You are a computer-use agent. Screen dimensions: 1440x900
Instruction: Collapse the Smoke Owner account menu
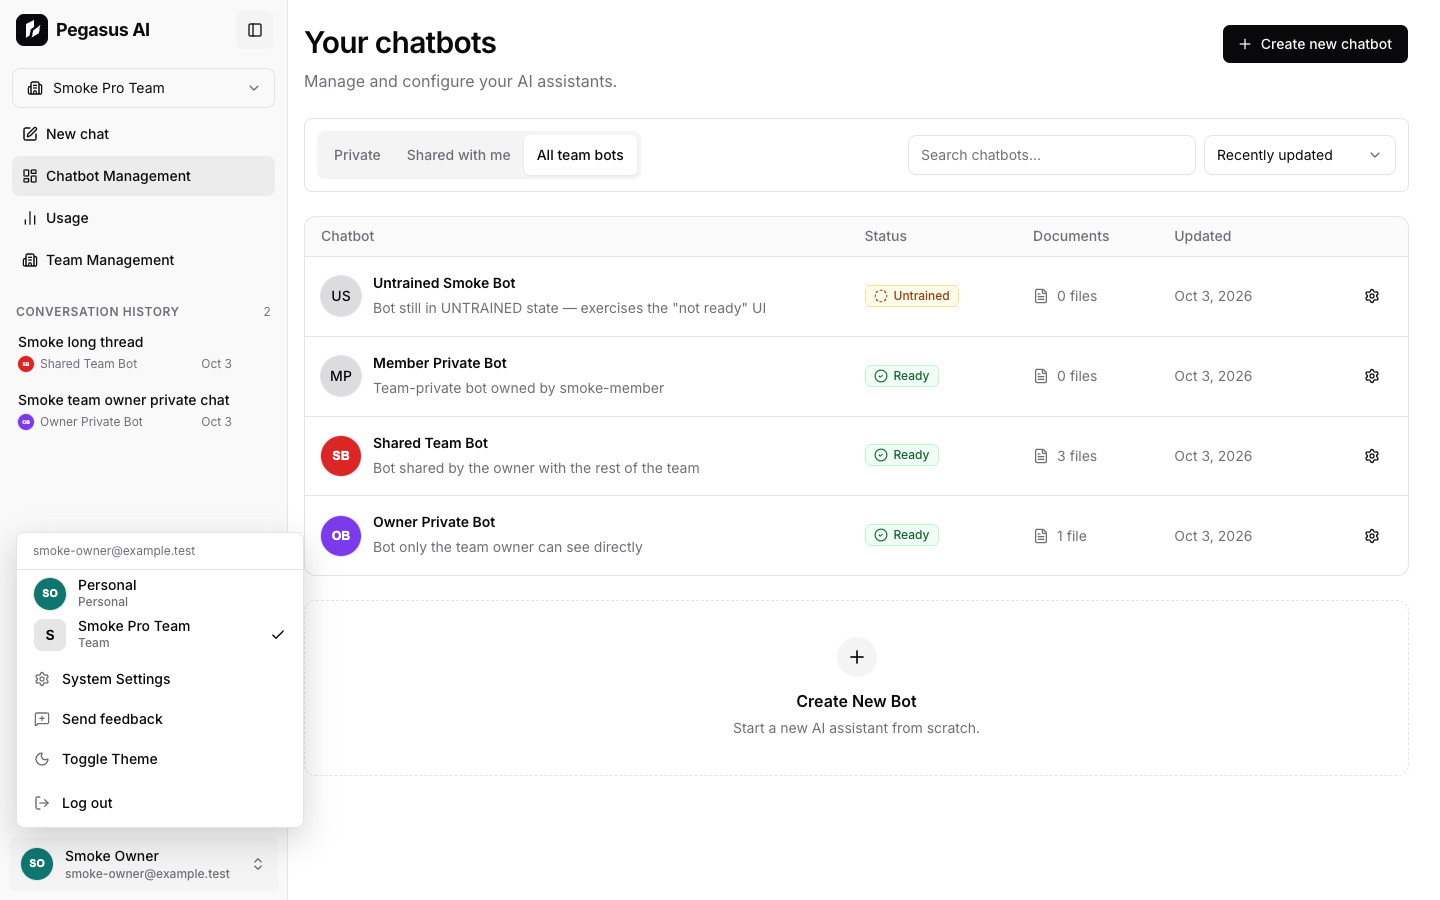(x=144, y=864)
